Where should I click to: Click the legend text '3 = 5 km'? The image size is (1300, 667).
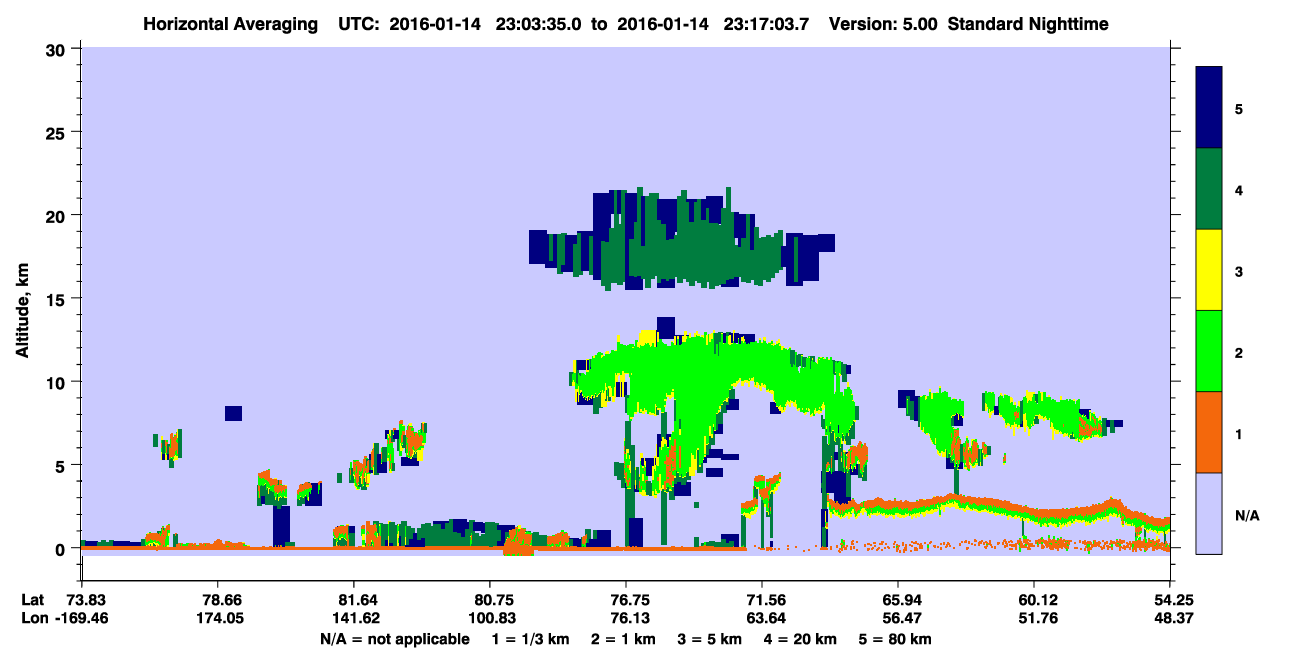click(708, 638)
